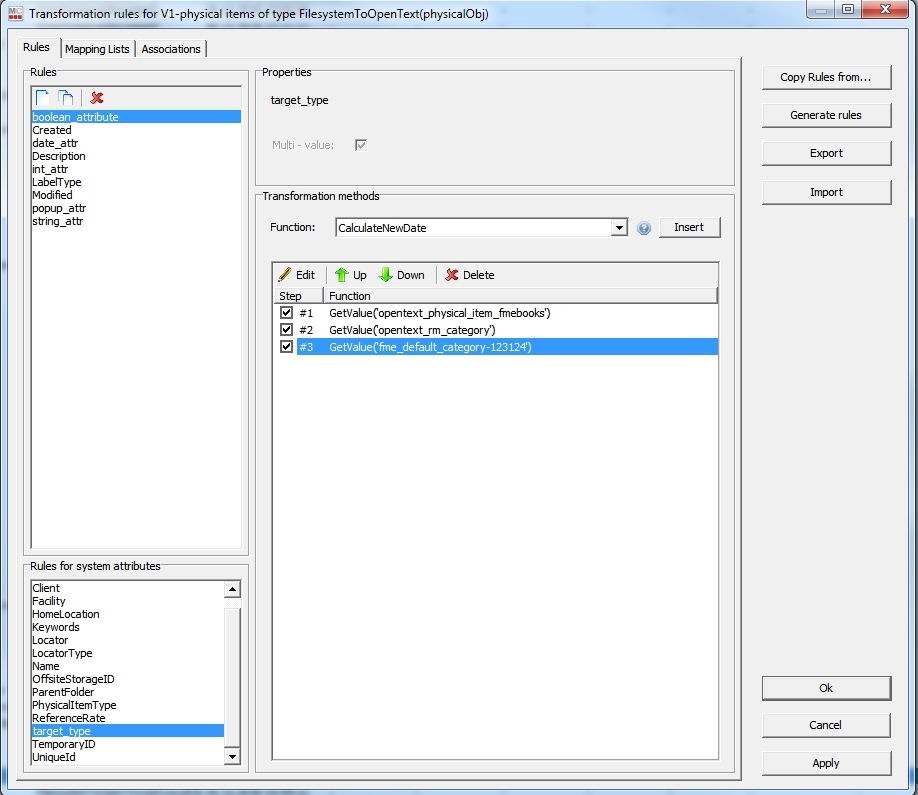This screenshot has height=795, width=918.
Task: Click the copy rule icon
Action: pos(66,98)
